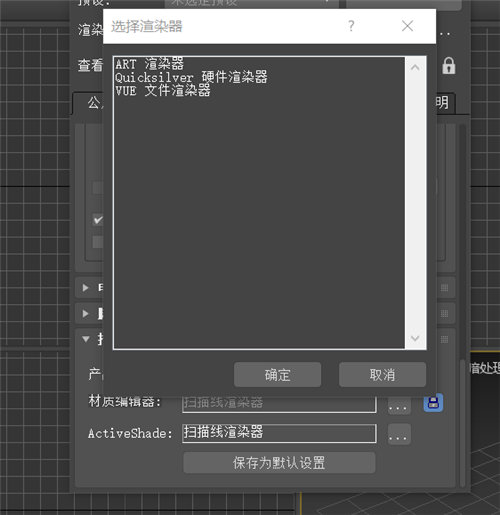Confirm selection with the 确定 button
The image size is (500, 515).
tap(277, 375)
